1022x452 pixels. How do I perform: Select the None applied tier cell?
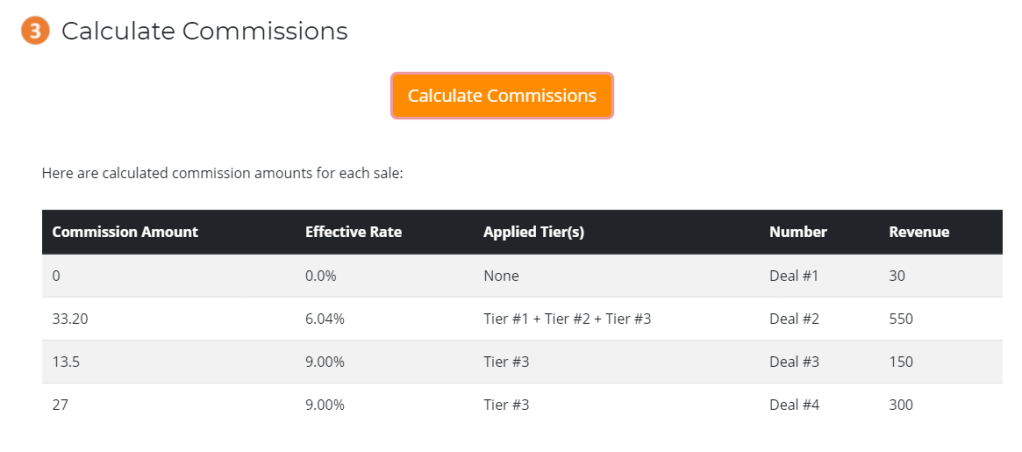(501, 276)
